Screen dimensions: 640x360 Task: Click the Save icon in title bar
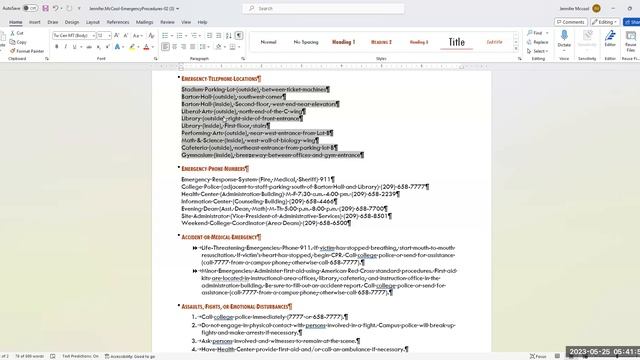coord(45,8)
